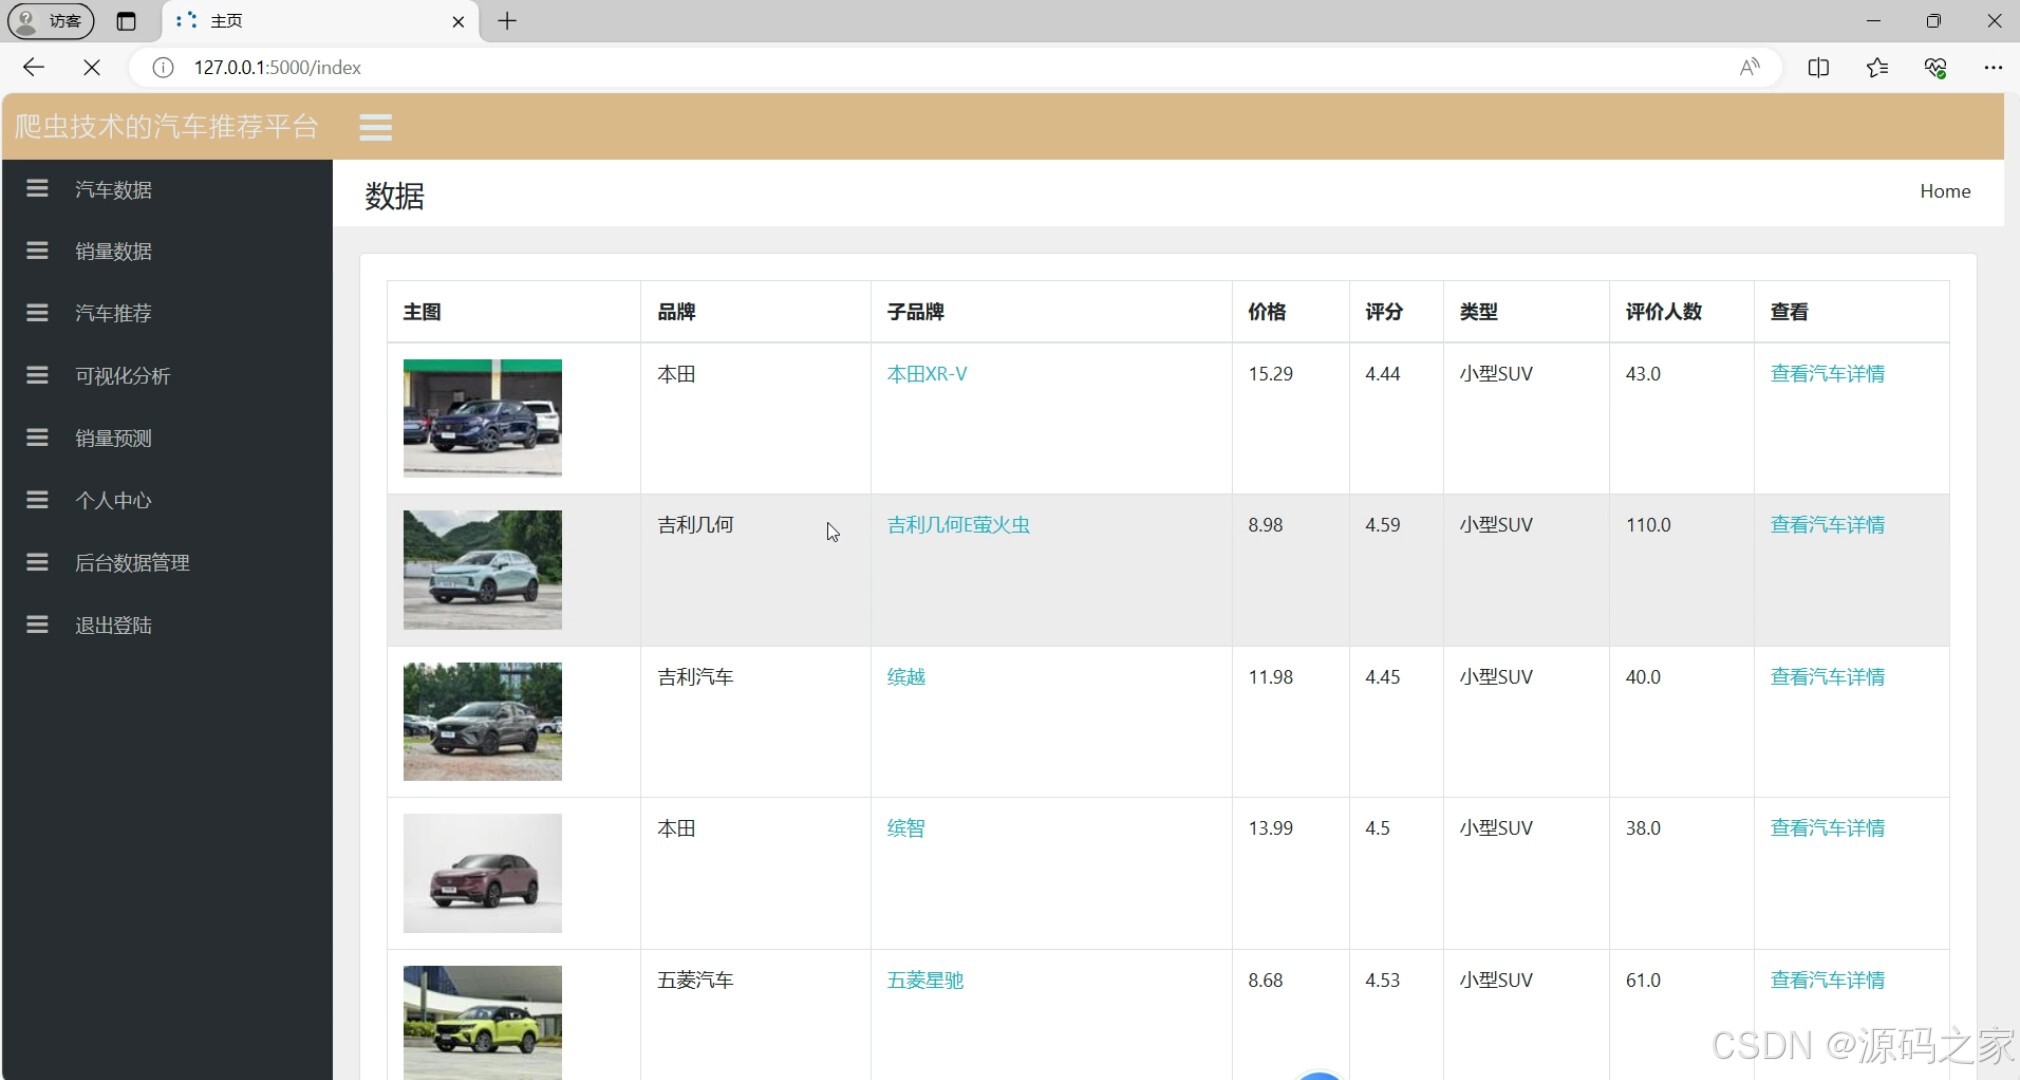2020x1080 pixels.
Task: Open the 本田XR-V sub-brand link
Action: [x=926, y=374]
